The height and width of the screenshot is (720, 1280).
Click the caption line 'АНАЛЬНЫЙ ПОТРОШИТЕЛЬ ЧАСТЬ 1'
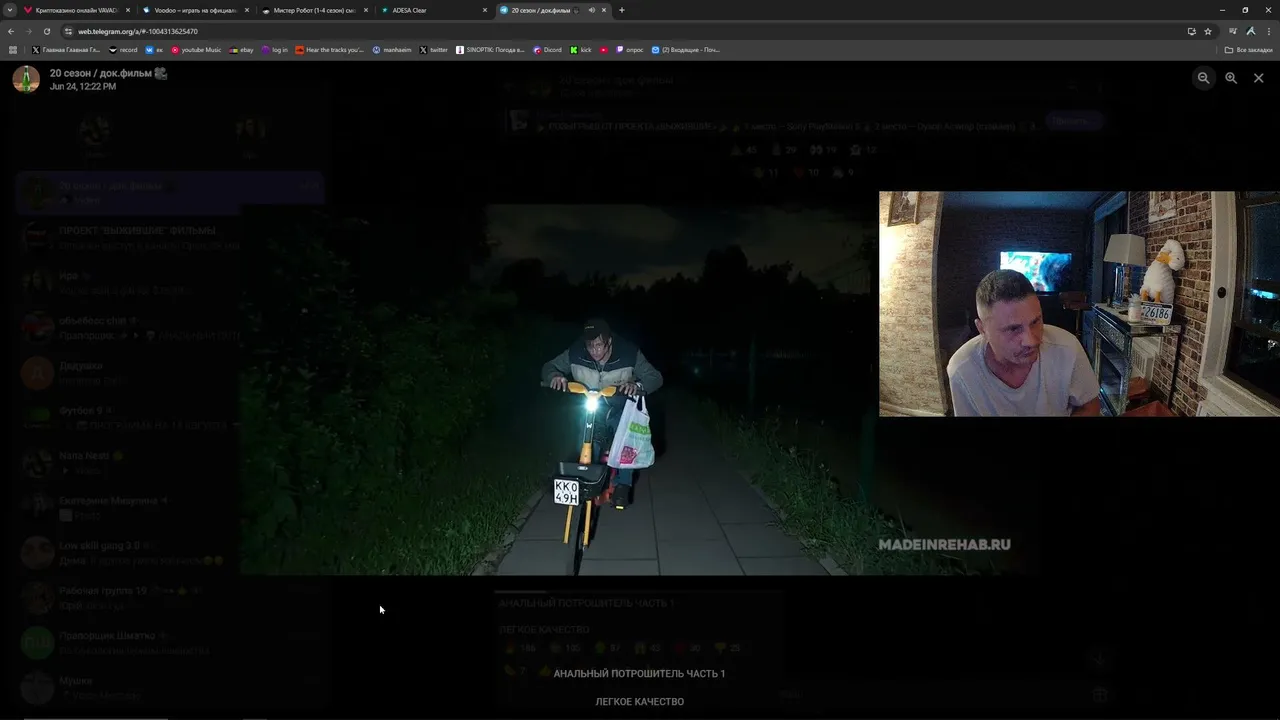[x=640, y=674]
